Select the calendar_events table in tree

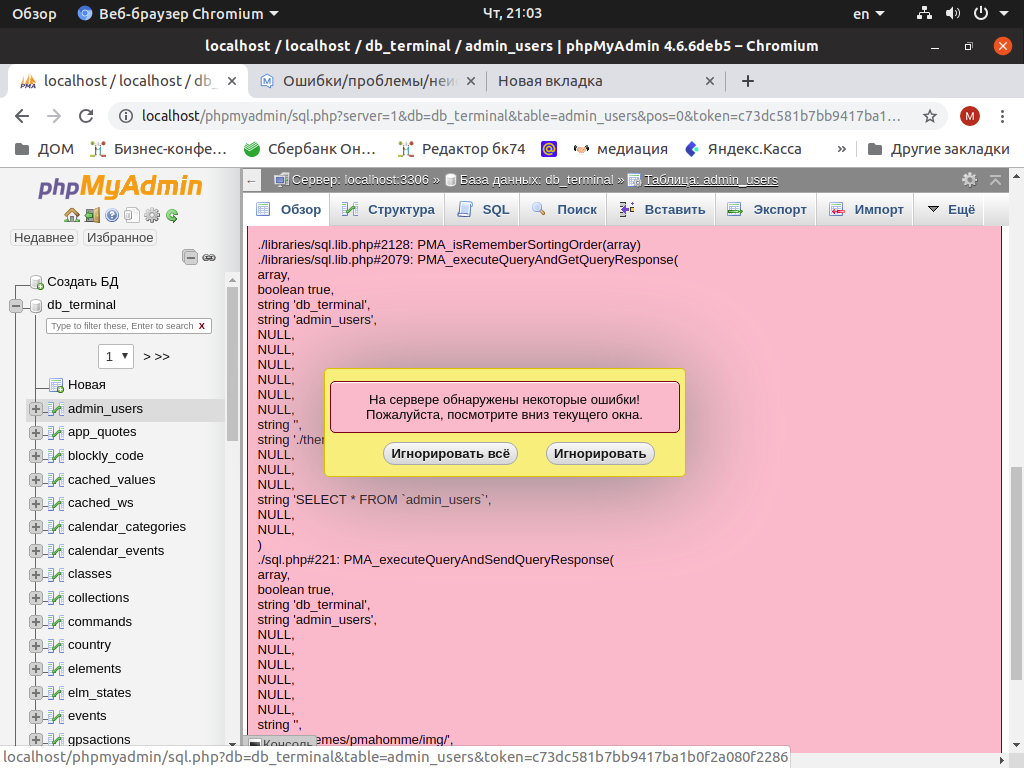tap(115, 551)
